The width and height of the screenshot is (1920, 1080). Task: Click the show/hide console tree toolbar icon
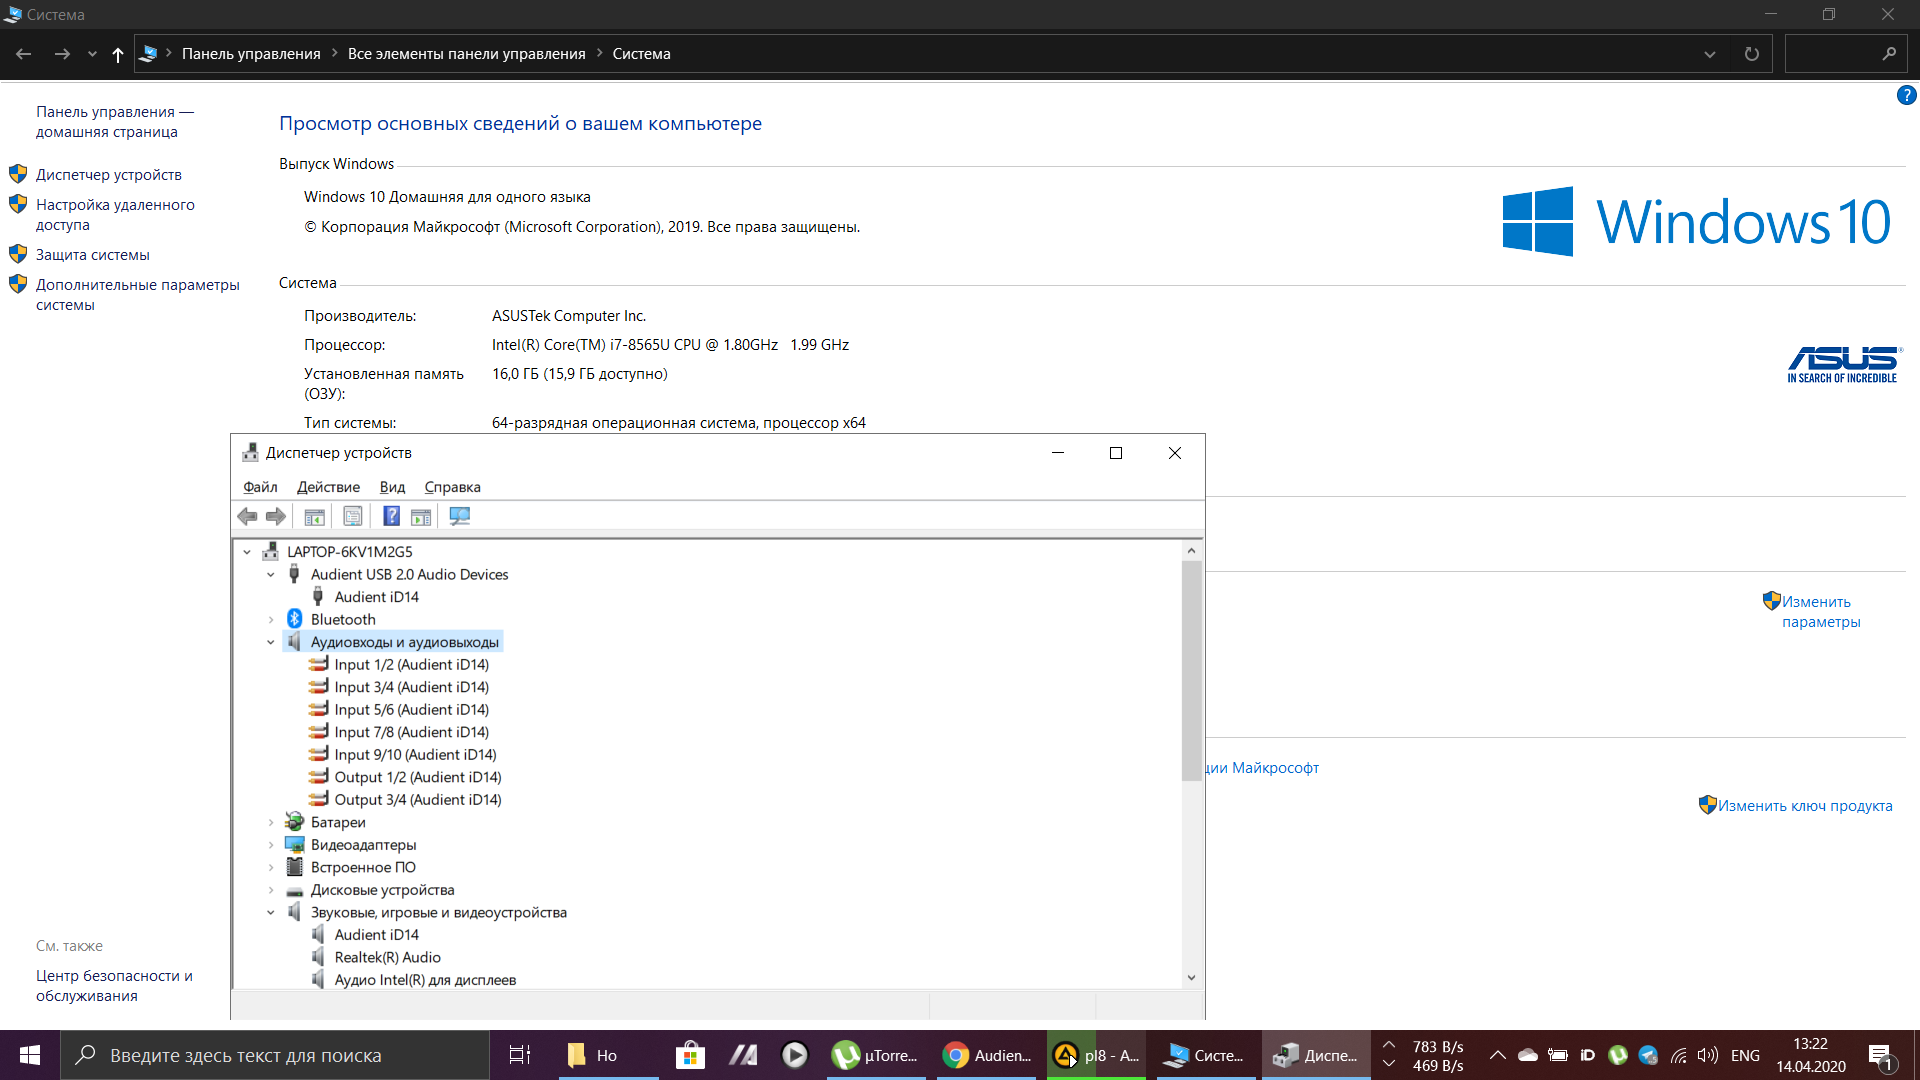pyautogui.click(x=314, y=516)
